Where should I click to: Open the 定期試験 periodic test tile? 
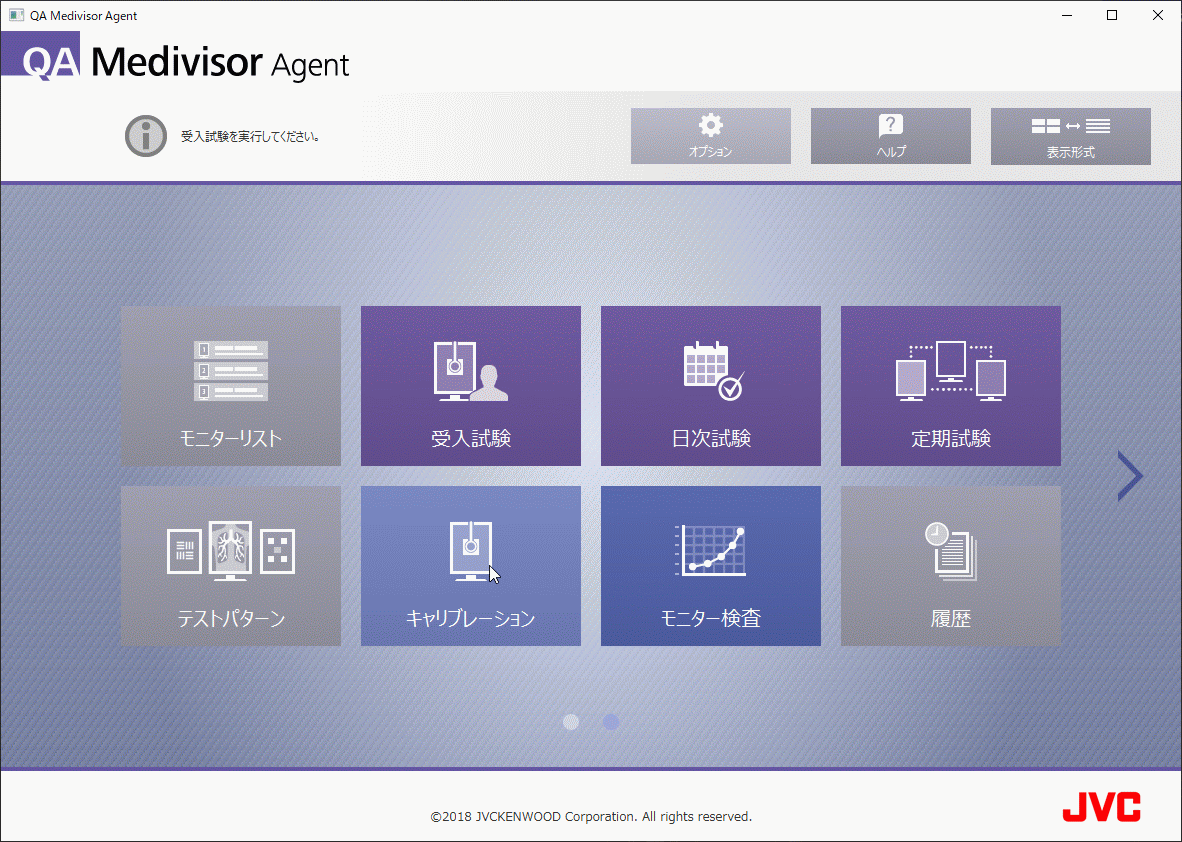tap(951, 386)
